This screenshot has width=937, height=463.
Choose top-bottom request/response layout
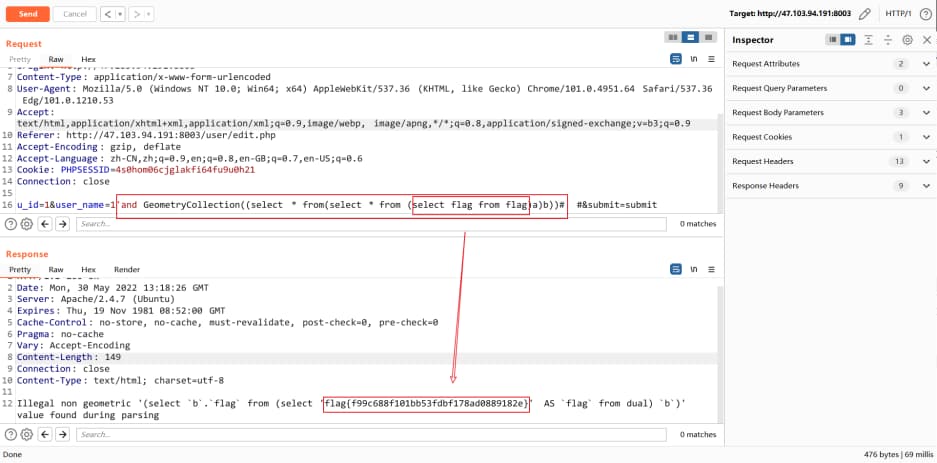(x=690, y=37)
